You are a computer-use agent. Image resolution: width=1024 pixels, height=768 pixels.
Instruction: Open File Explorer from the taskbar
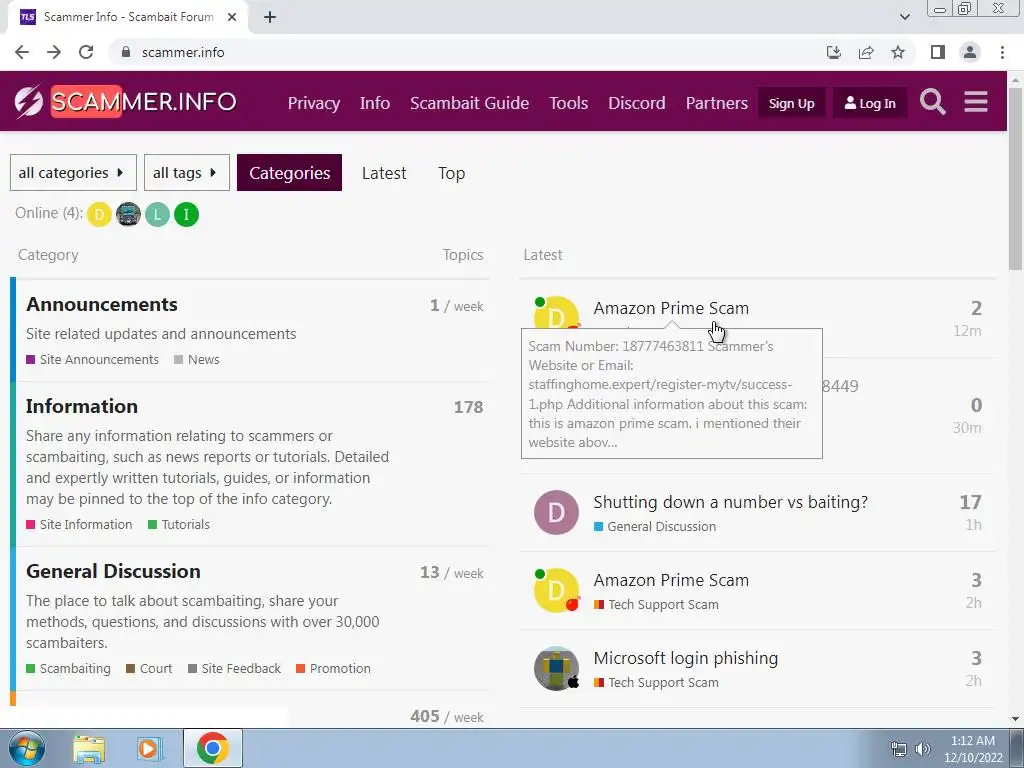89,748
